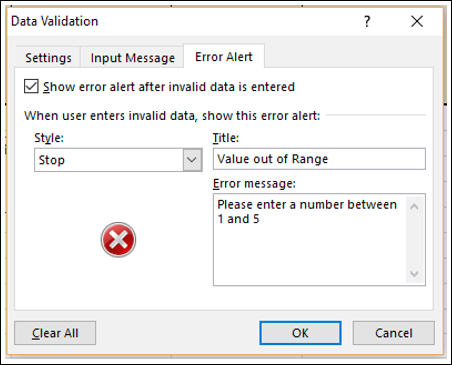Click the error message scroll down arrow
This screenshot has width=452, height=365.
click(x=414, y=274)
